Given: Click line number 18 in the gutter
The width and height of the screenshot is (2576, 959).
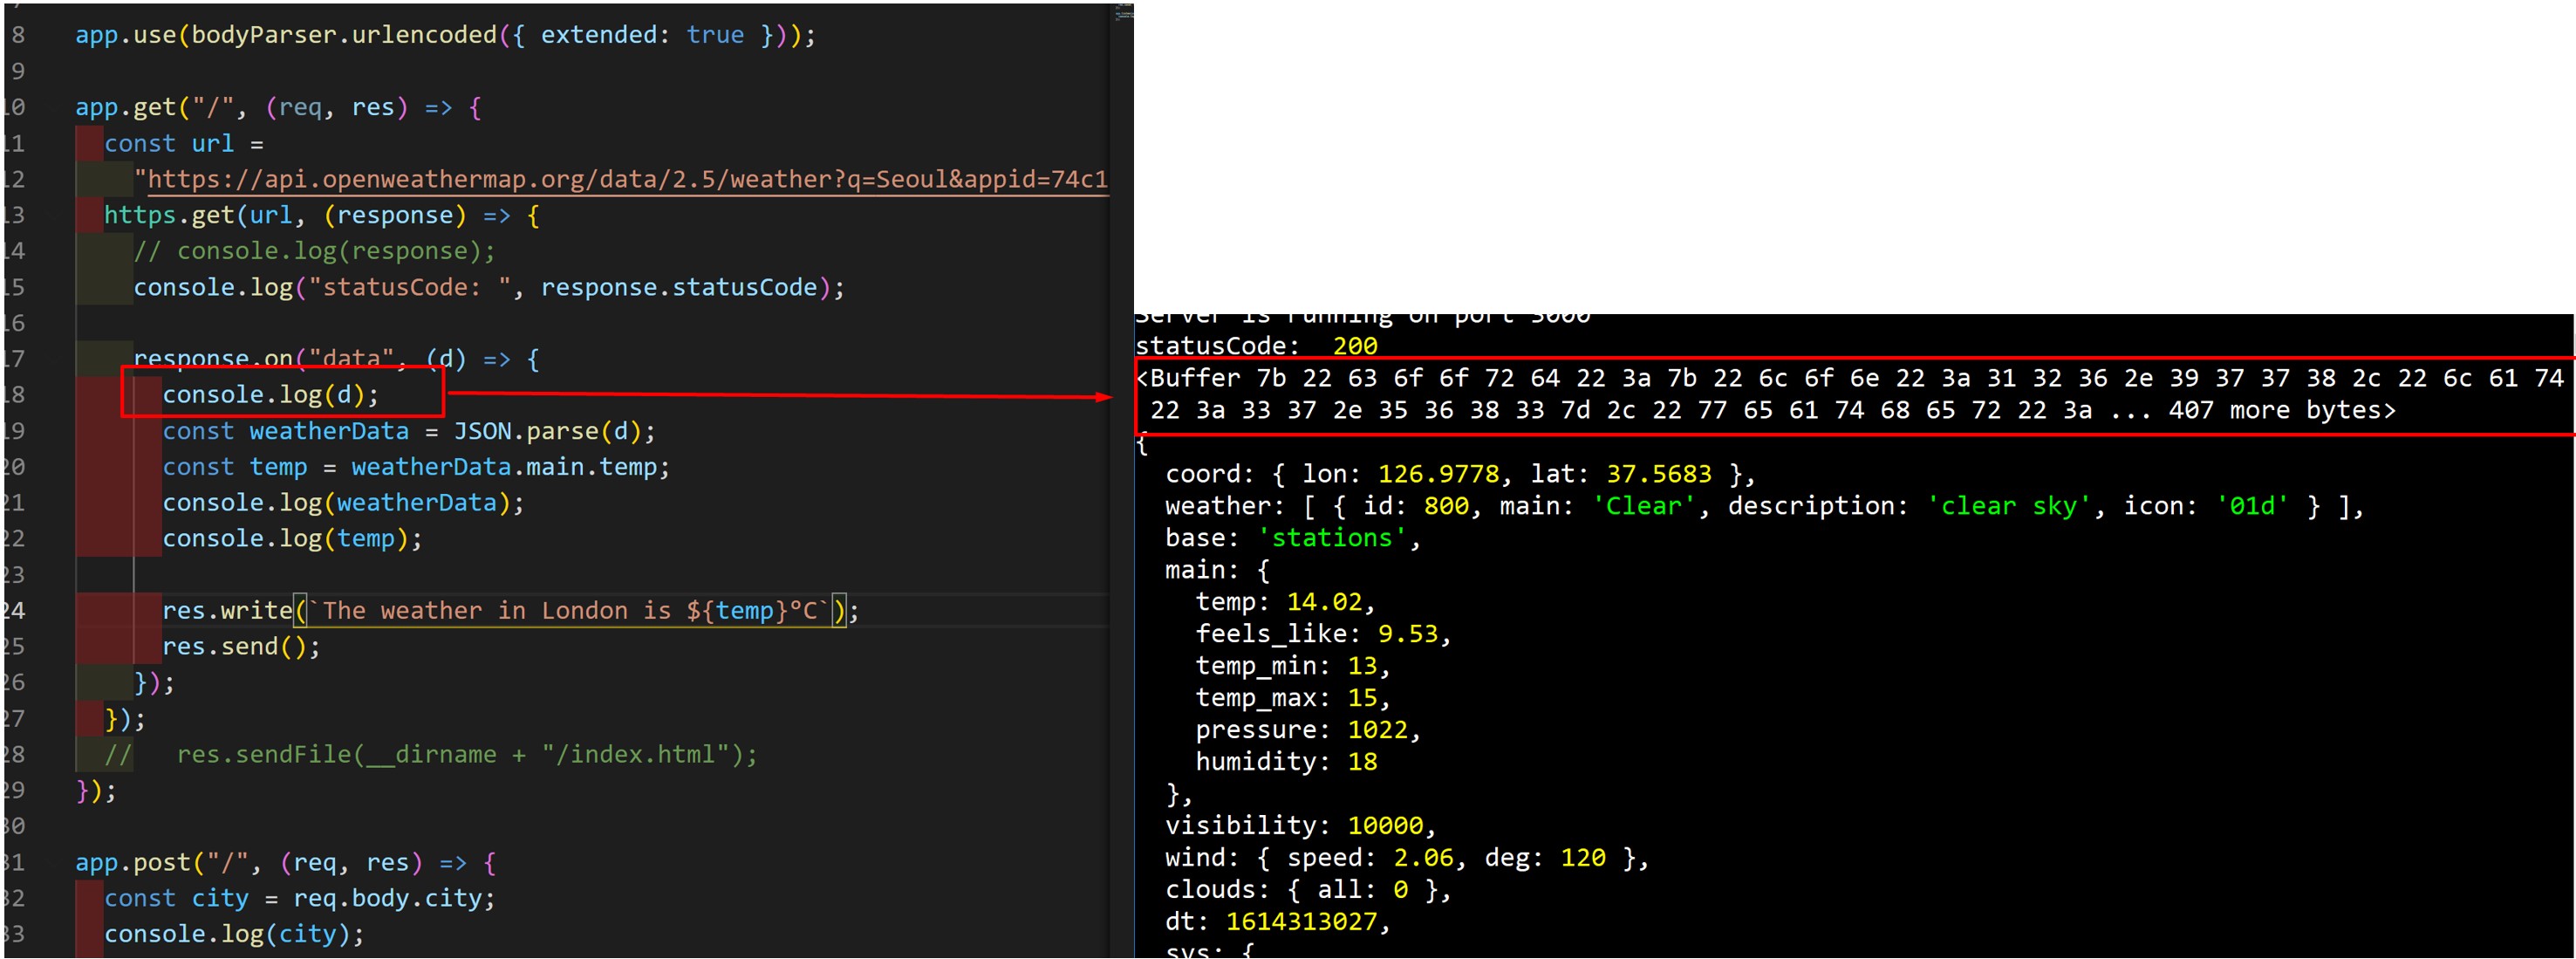Looking at the screenshot, I should [16, 393].
